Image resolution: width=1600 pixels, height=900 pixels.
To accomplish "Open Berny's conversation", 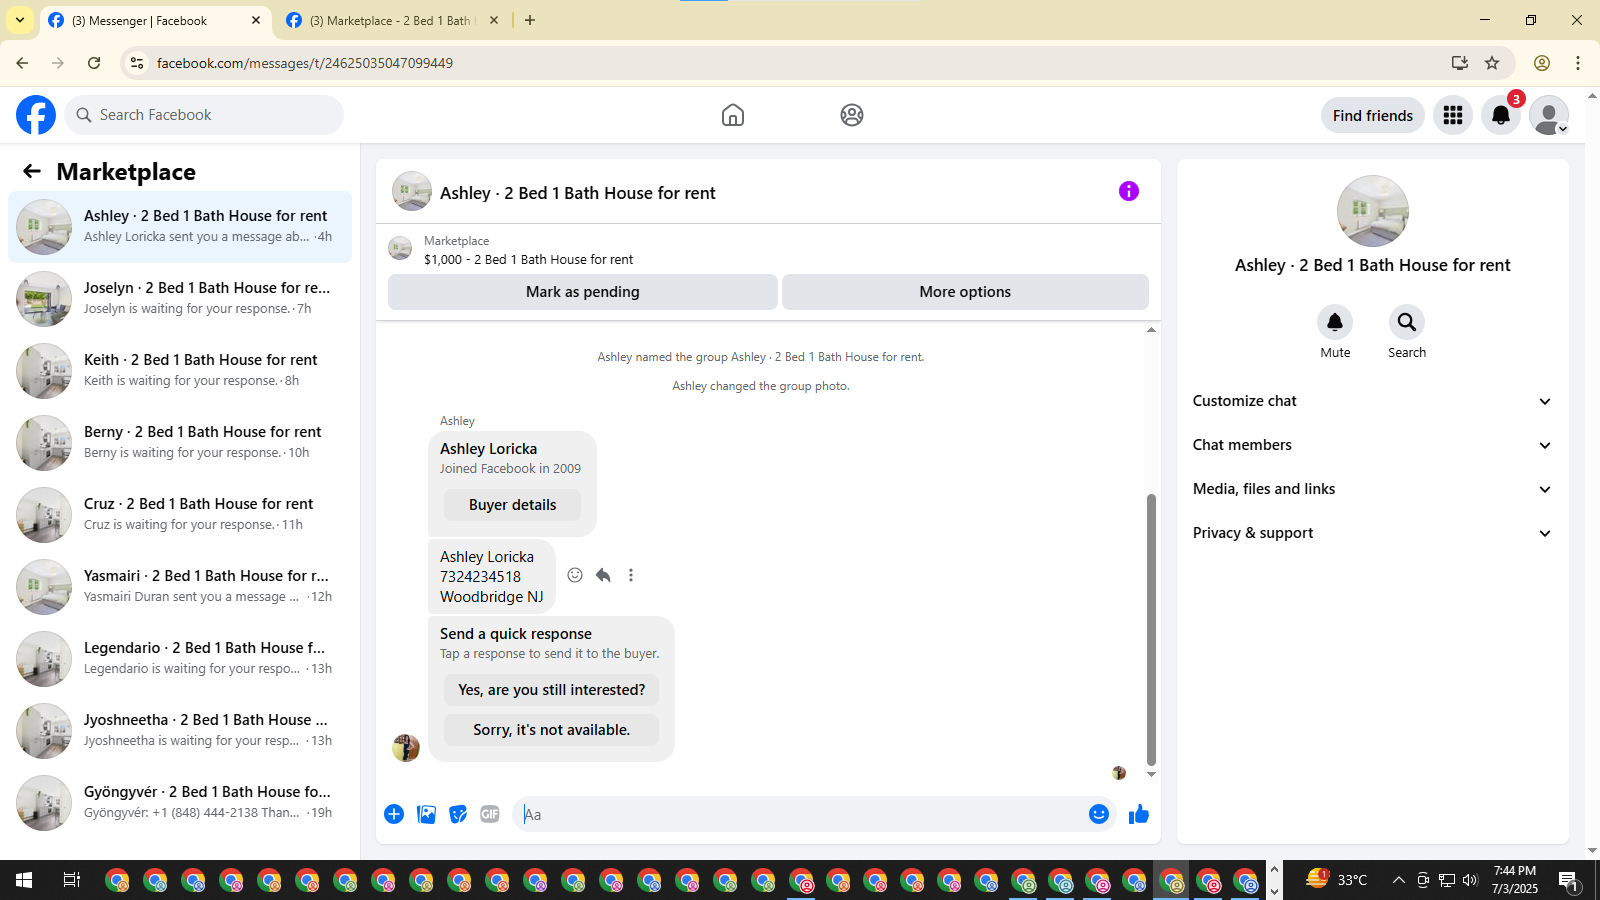I will pos(180,442).
